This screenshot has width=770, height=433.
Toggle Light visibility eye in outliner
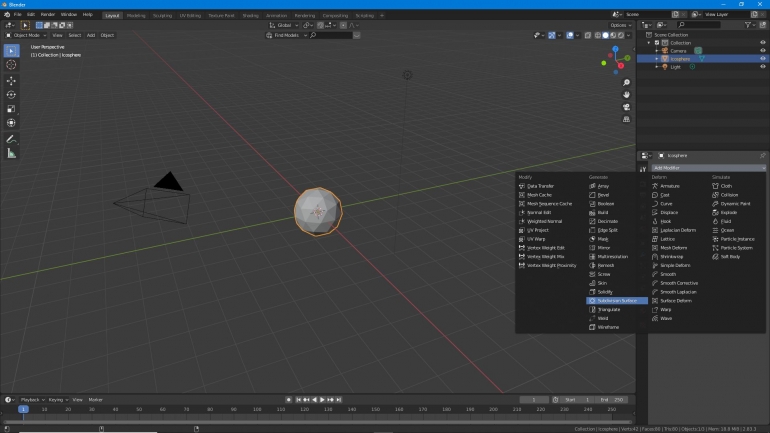(x=762, y=67)
